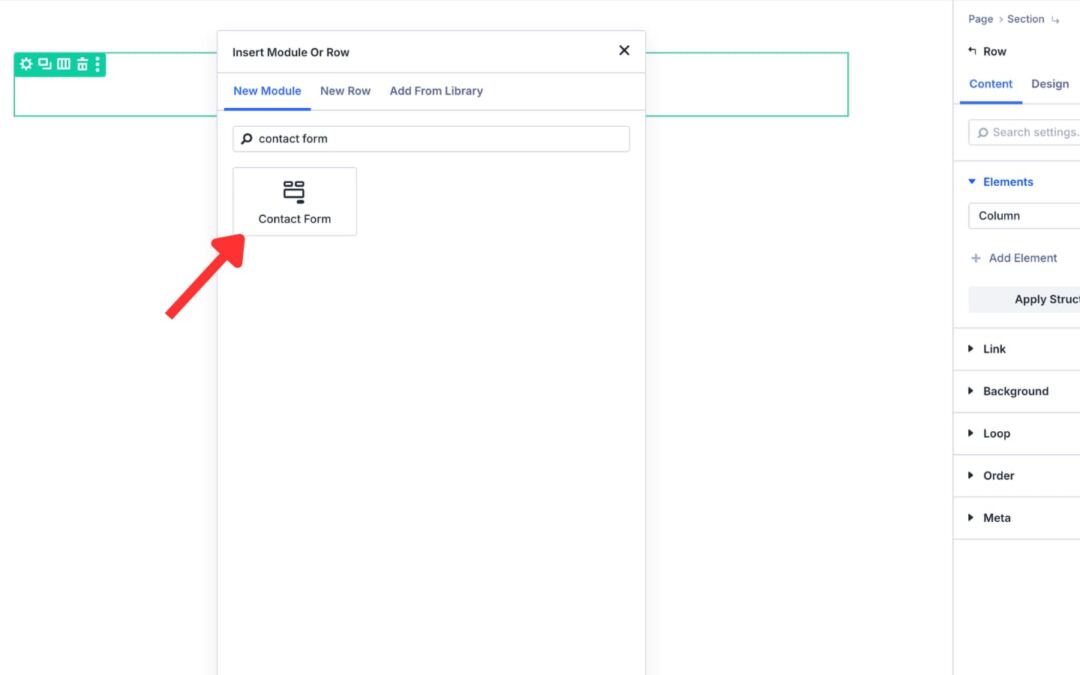
Task: Open the Add From Library tab
Action: 436,91
